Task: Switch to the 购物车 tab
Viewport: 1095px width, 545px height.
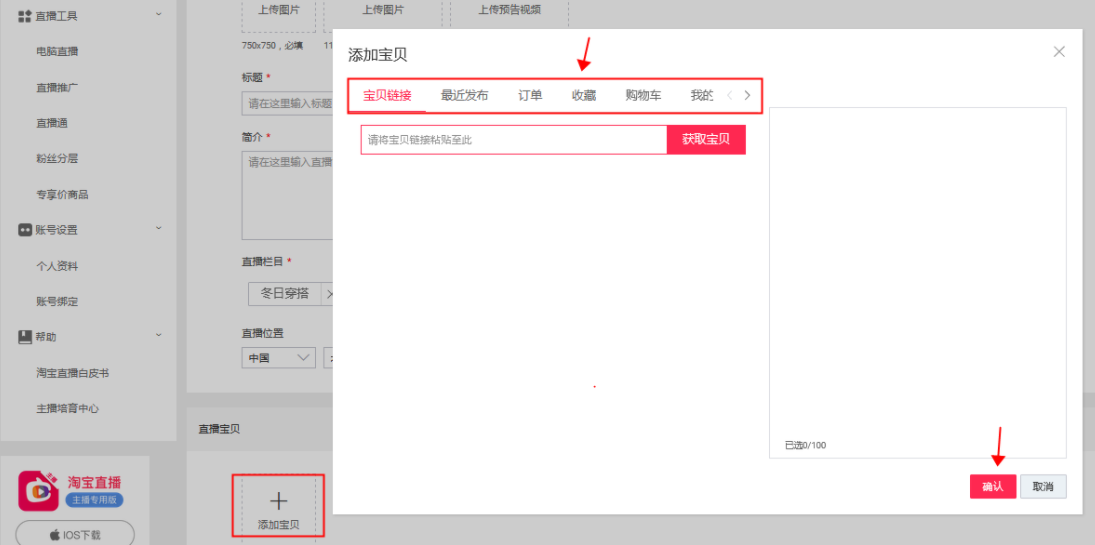Action: pos(643,96)
